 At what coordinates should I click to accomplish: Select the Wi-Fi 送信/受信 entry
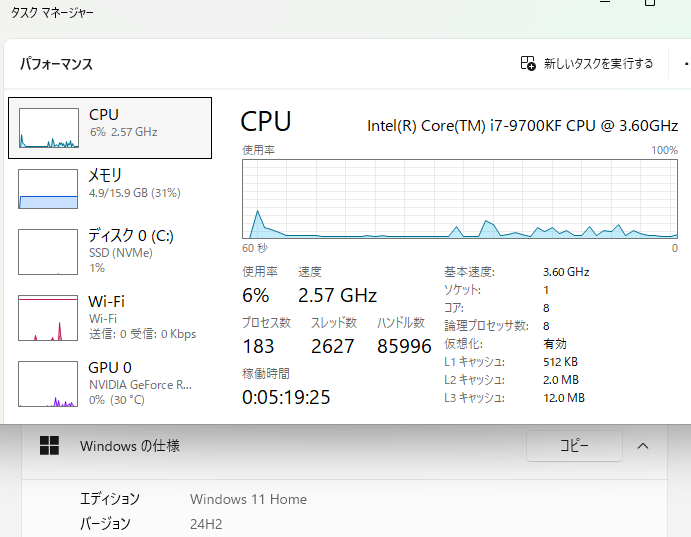pos(110,318)
